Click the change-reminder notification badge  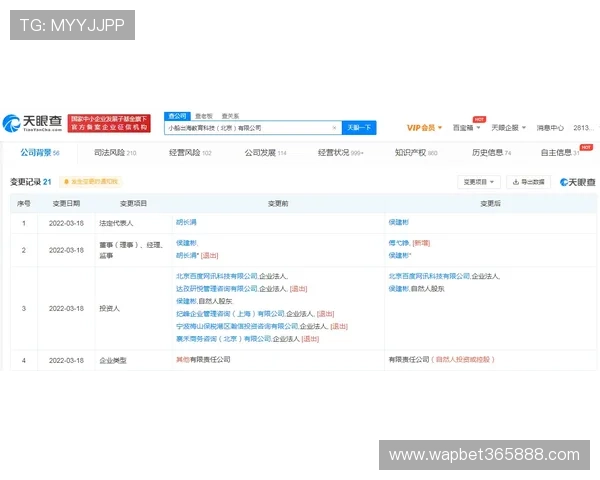[91, 182]
